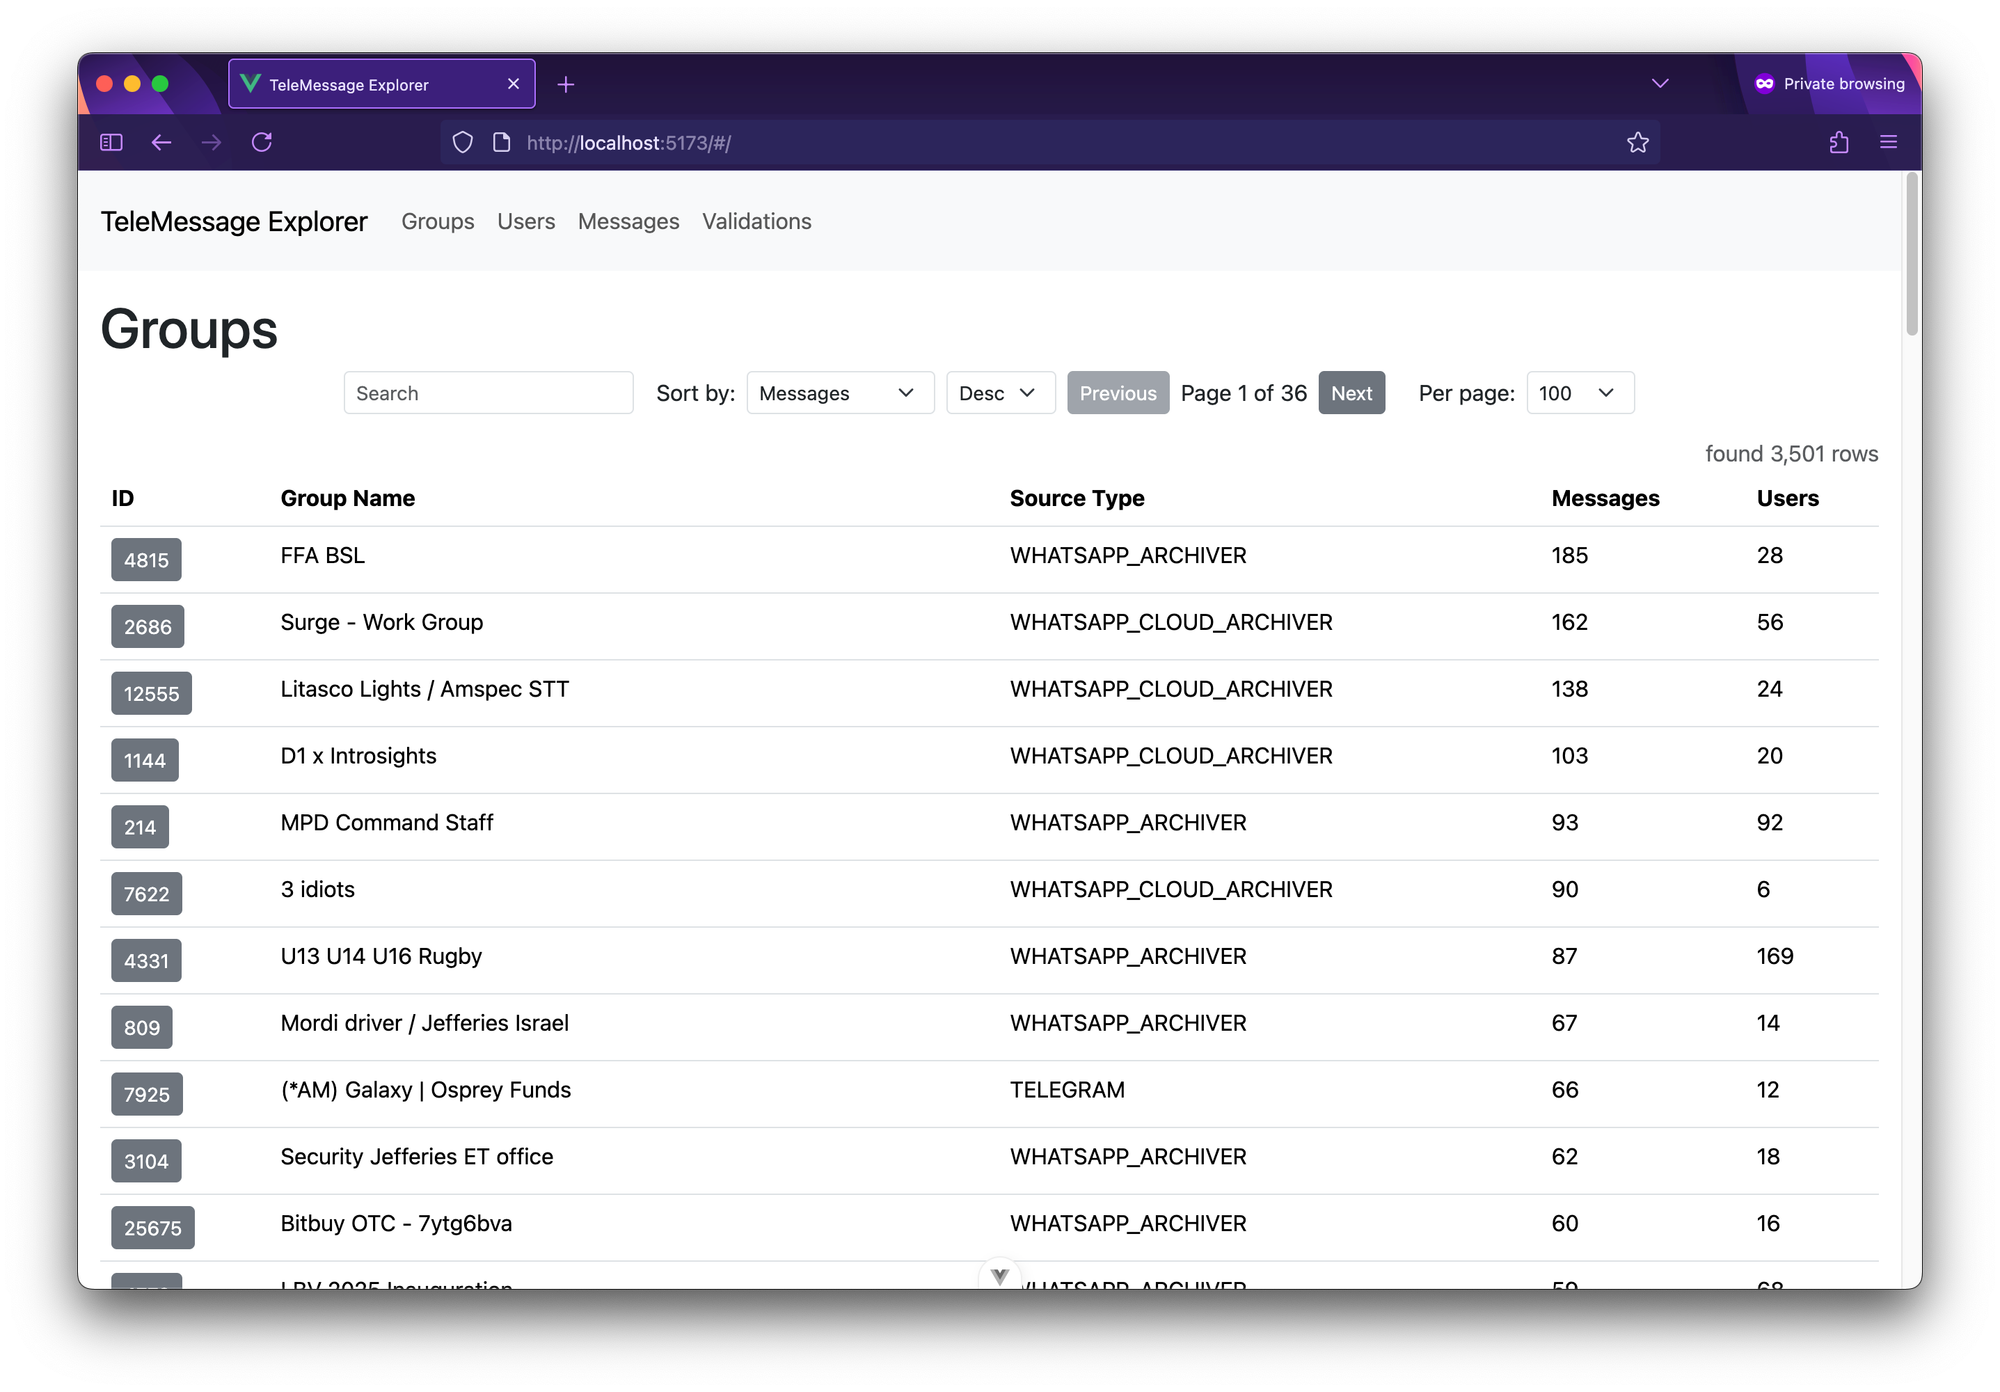Open the Per page 100 dropdown
Viewport: 2000px width, 1392px height.
pyautogui.click(x=1579, y=393)
